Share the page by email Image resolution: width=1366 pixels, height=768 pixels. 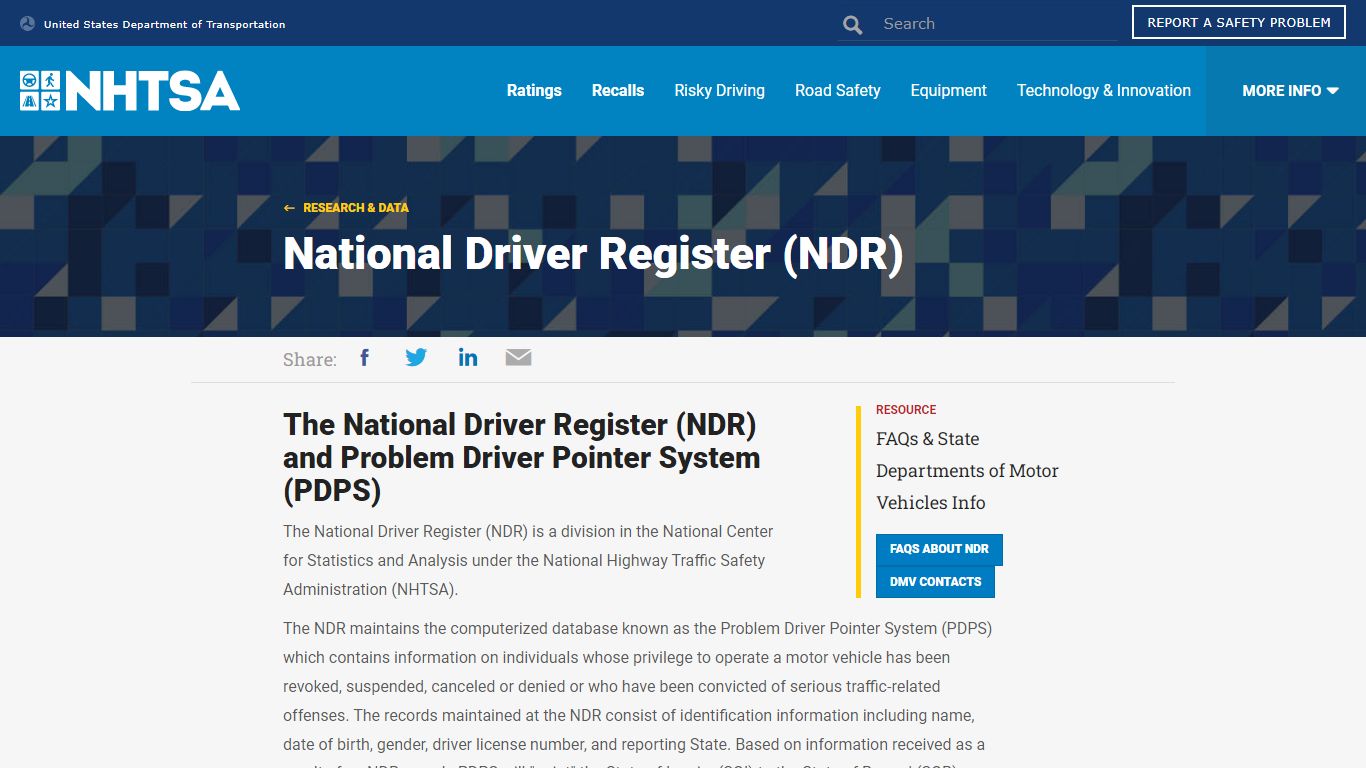click(x=518, y=358)
